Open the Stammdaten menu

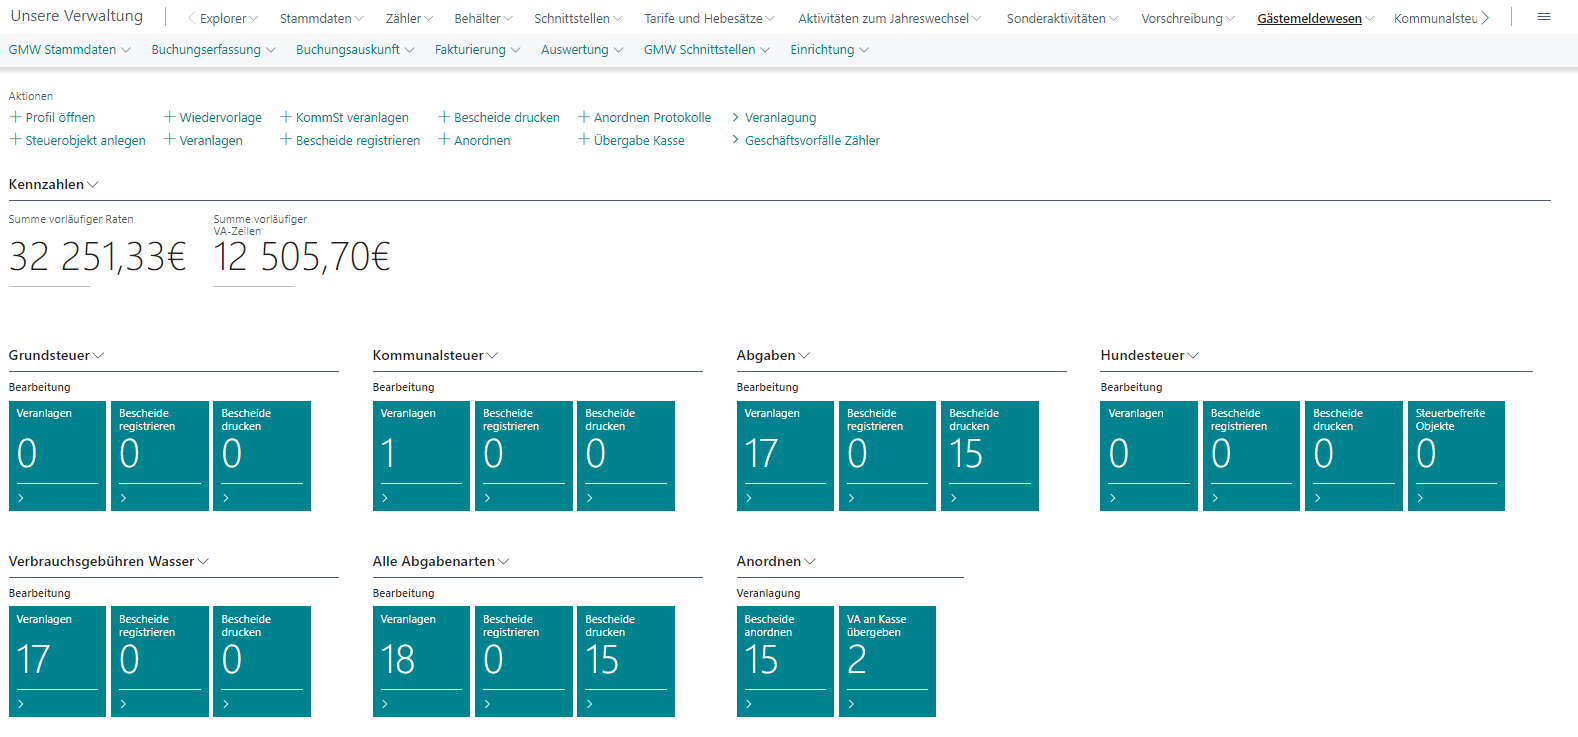[321, 18]
